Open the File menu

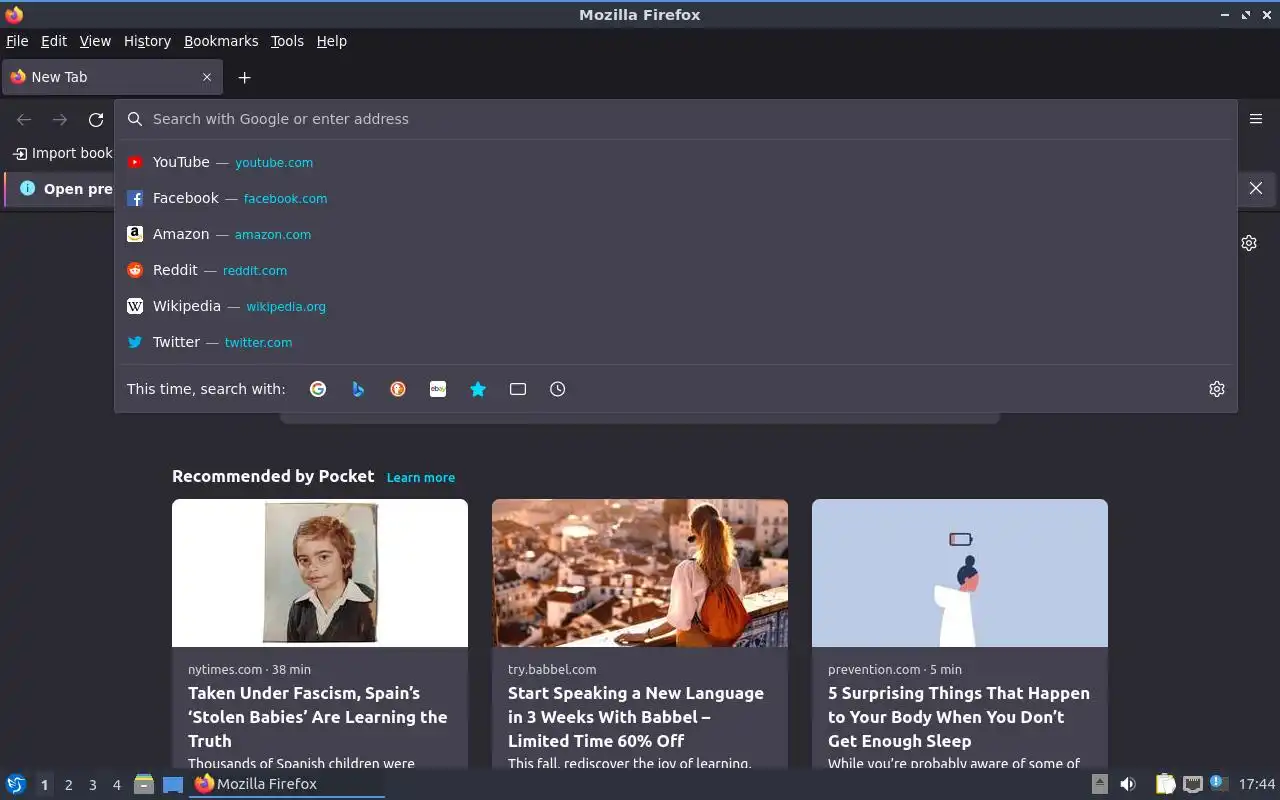click(17, 41)
